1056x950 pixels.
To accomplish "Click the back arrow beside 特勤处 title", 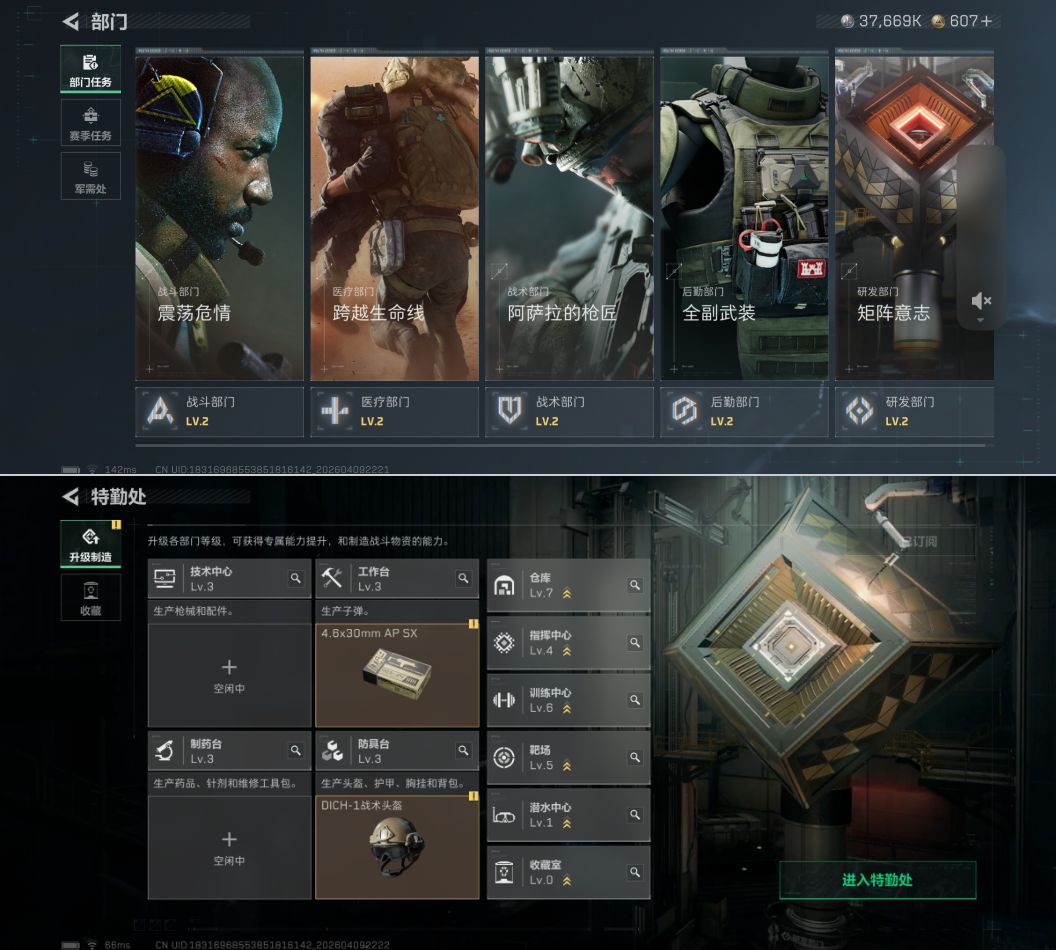I will click(x=70, y=497).
